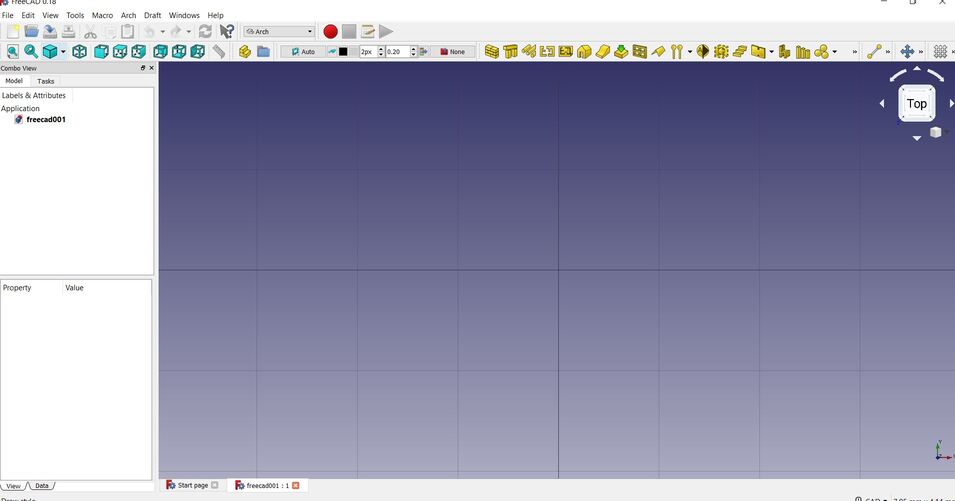Viewport: 955px width, 501px height.
Task: Save the document with the Save icon
Action: point(50,32)
